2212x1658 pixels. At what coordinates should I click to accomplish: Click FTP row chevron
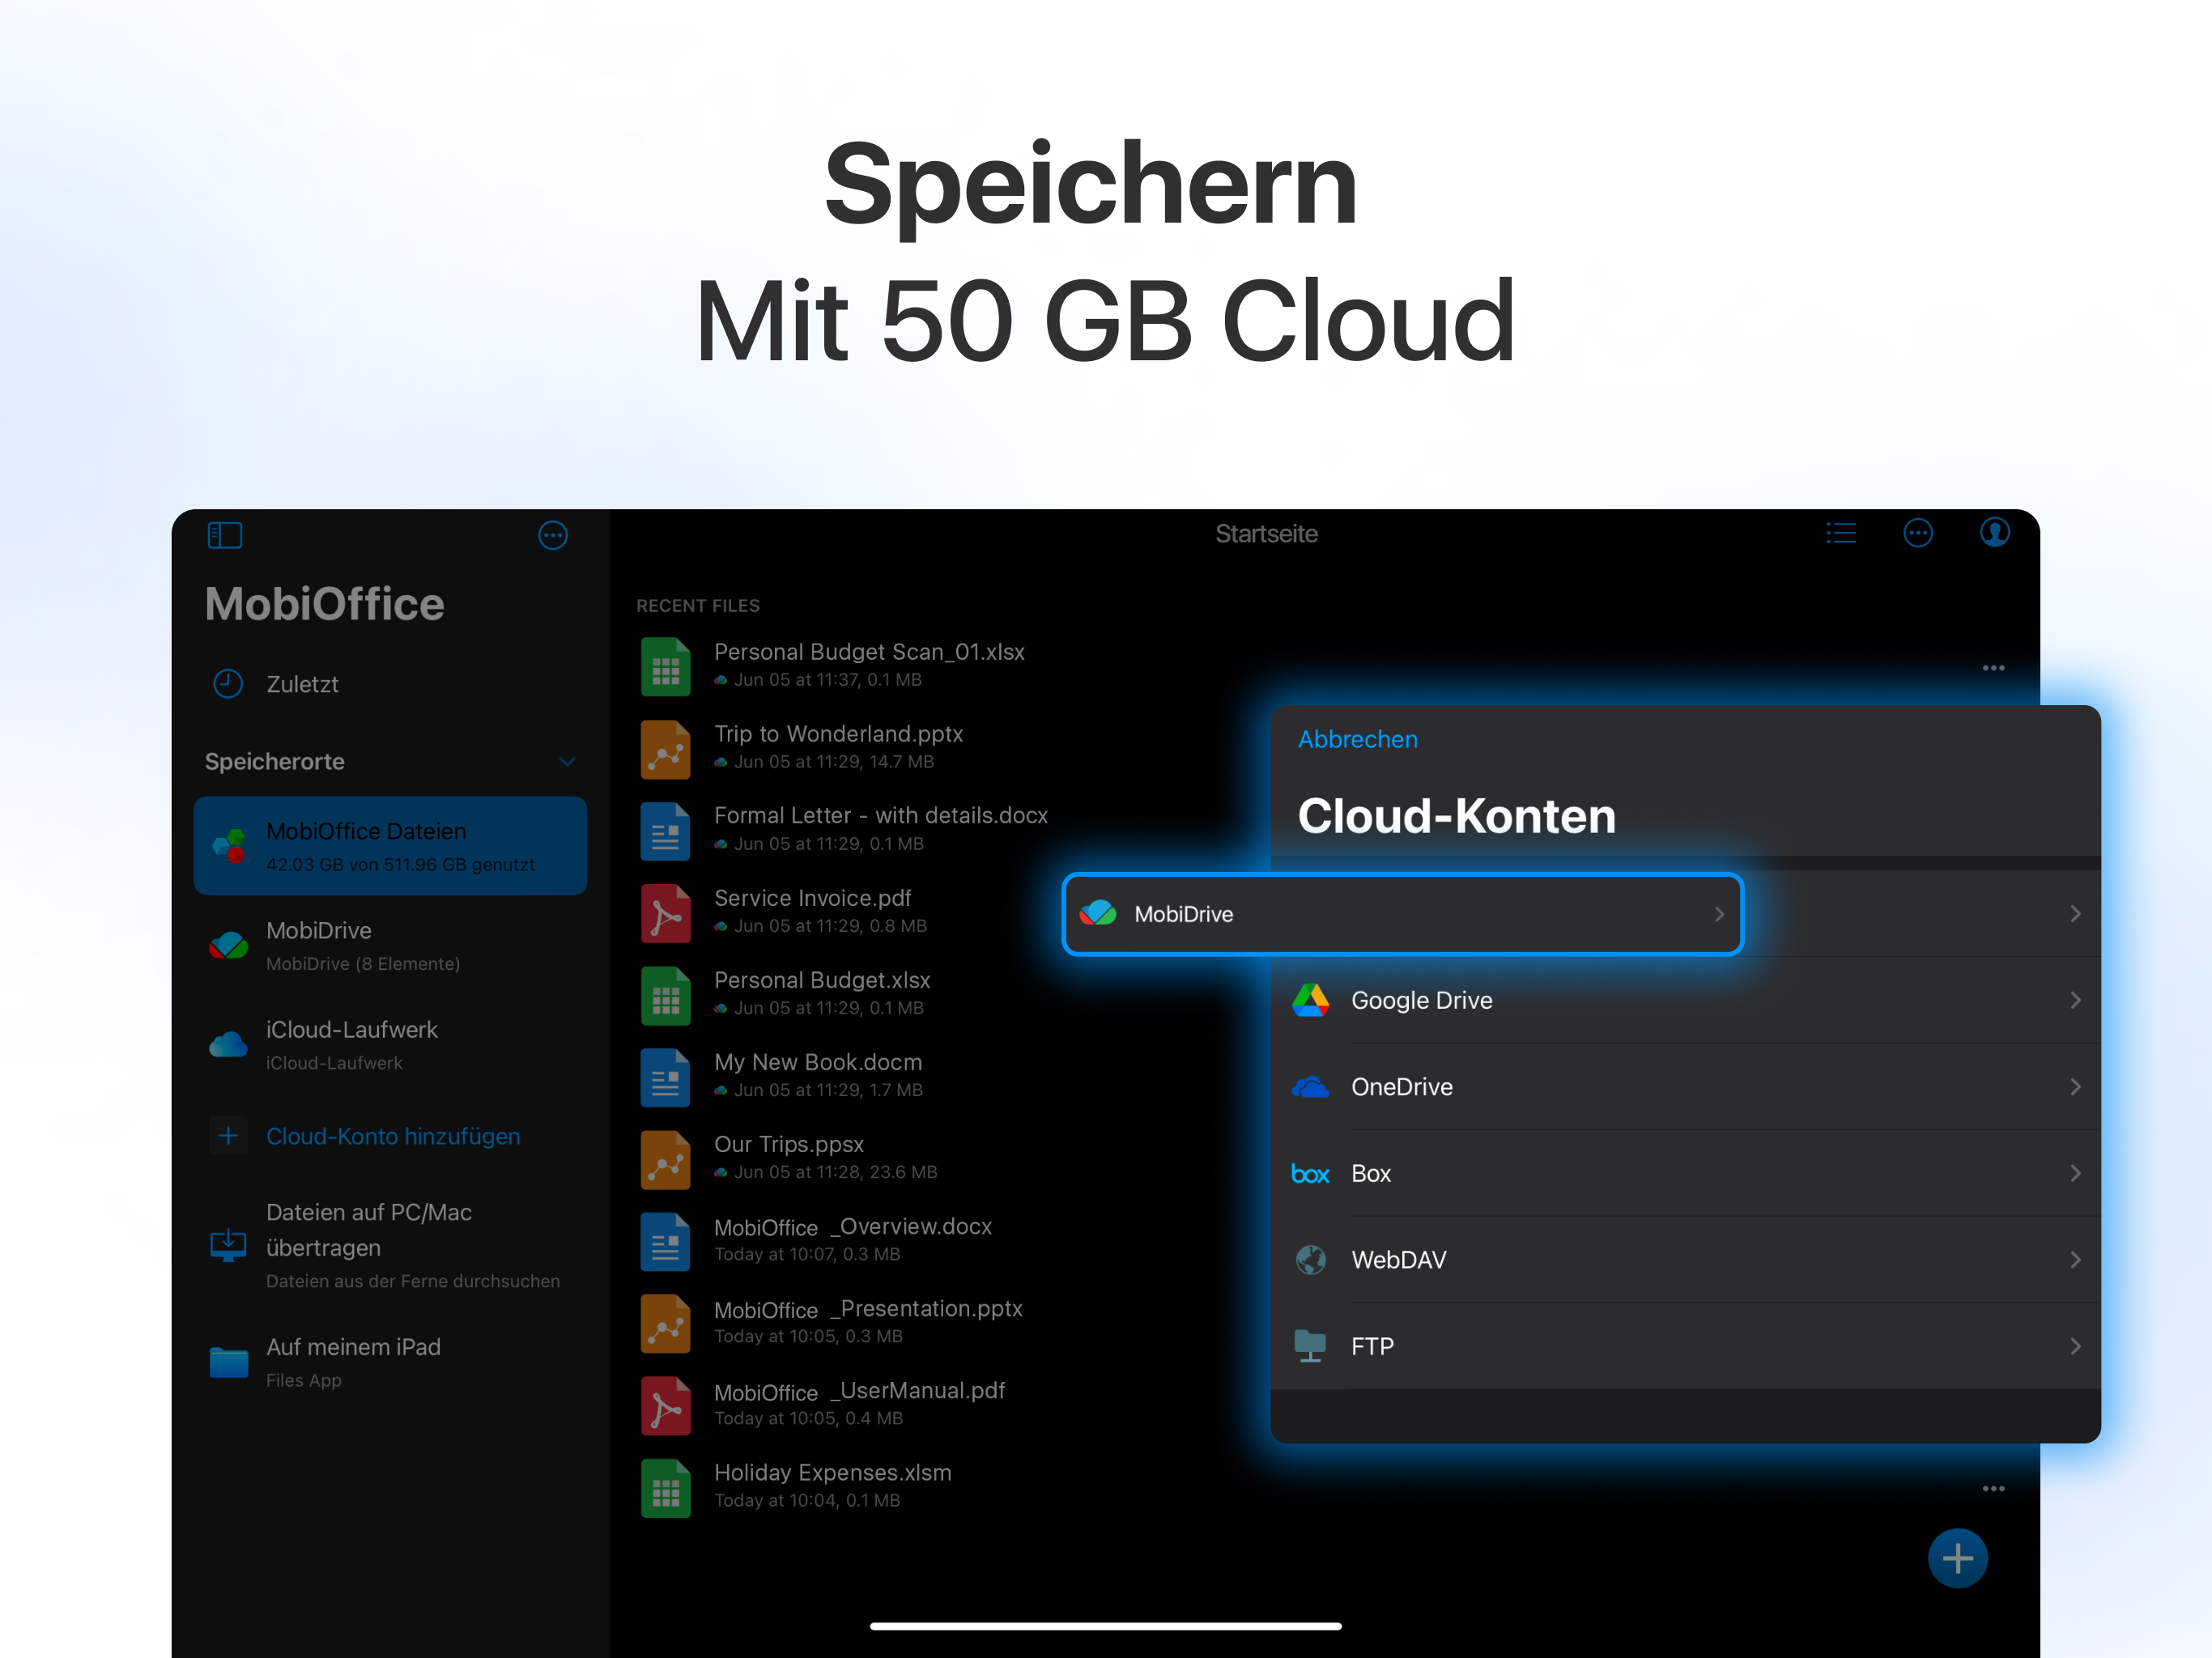pos(2075,1346)
